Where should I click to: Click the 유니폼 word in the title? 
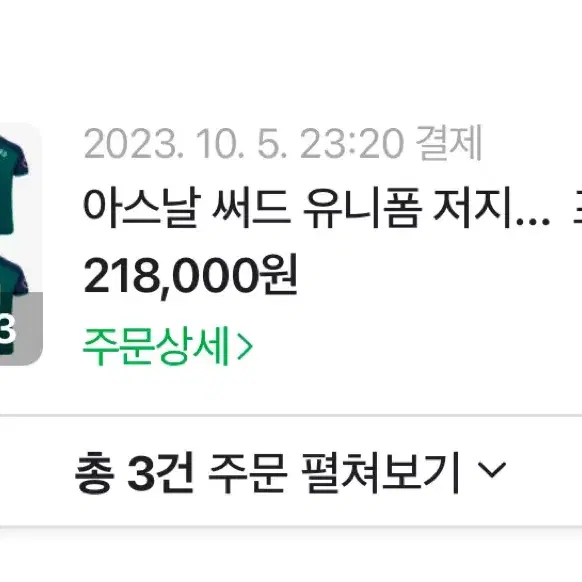click(362, 208)
